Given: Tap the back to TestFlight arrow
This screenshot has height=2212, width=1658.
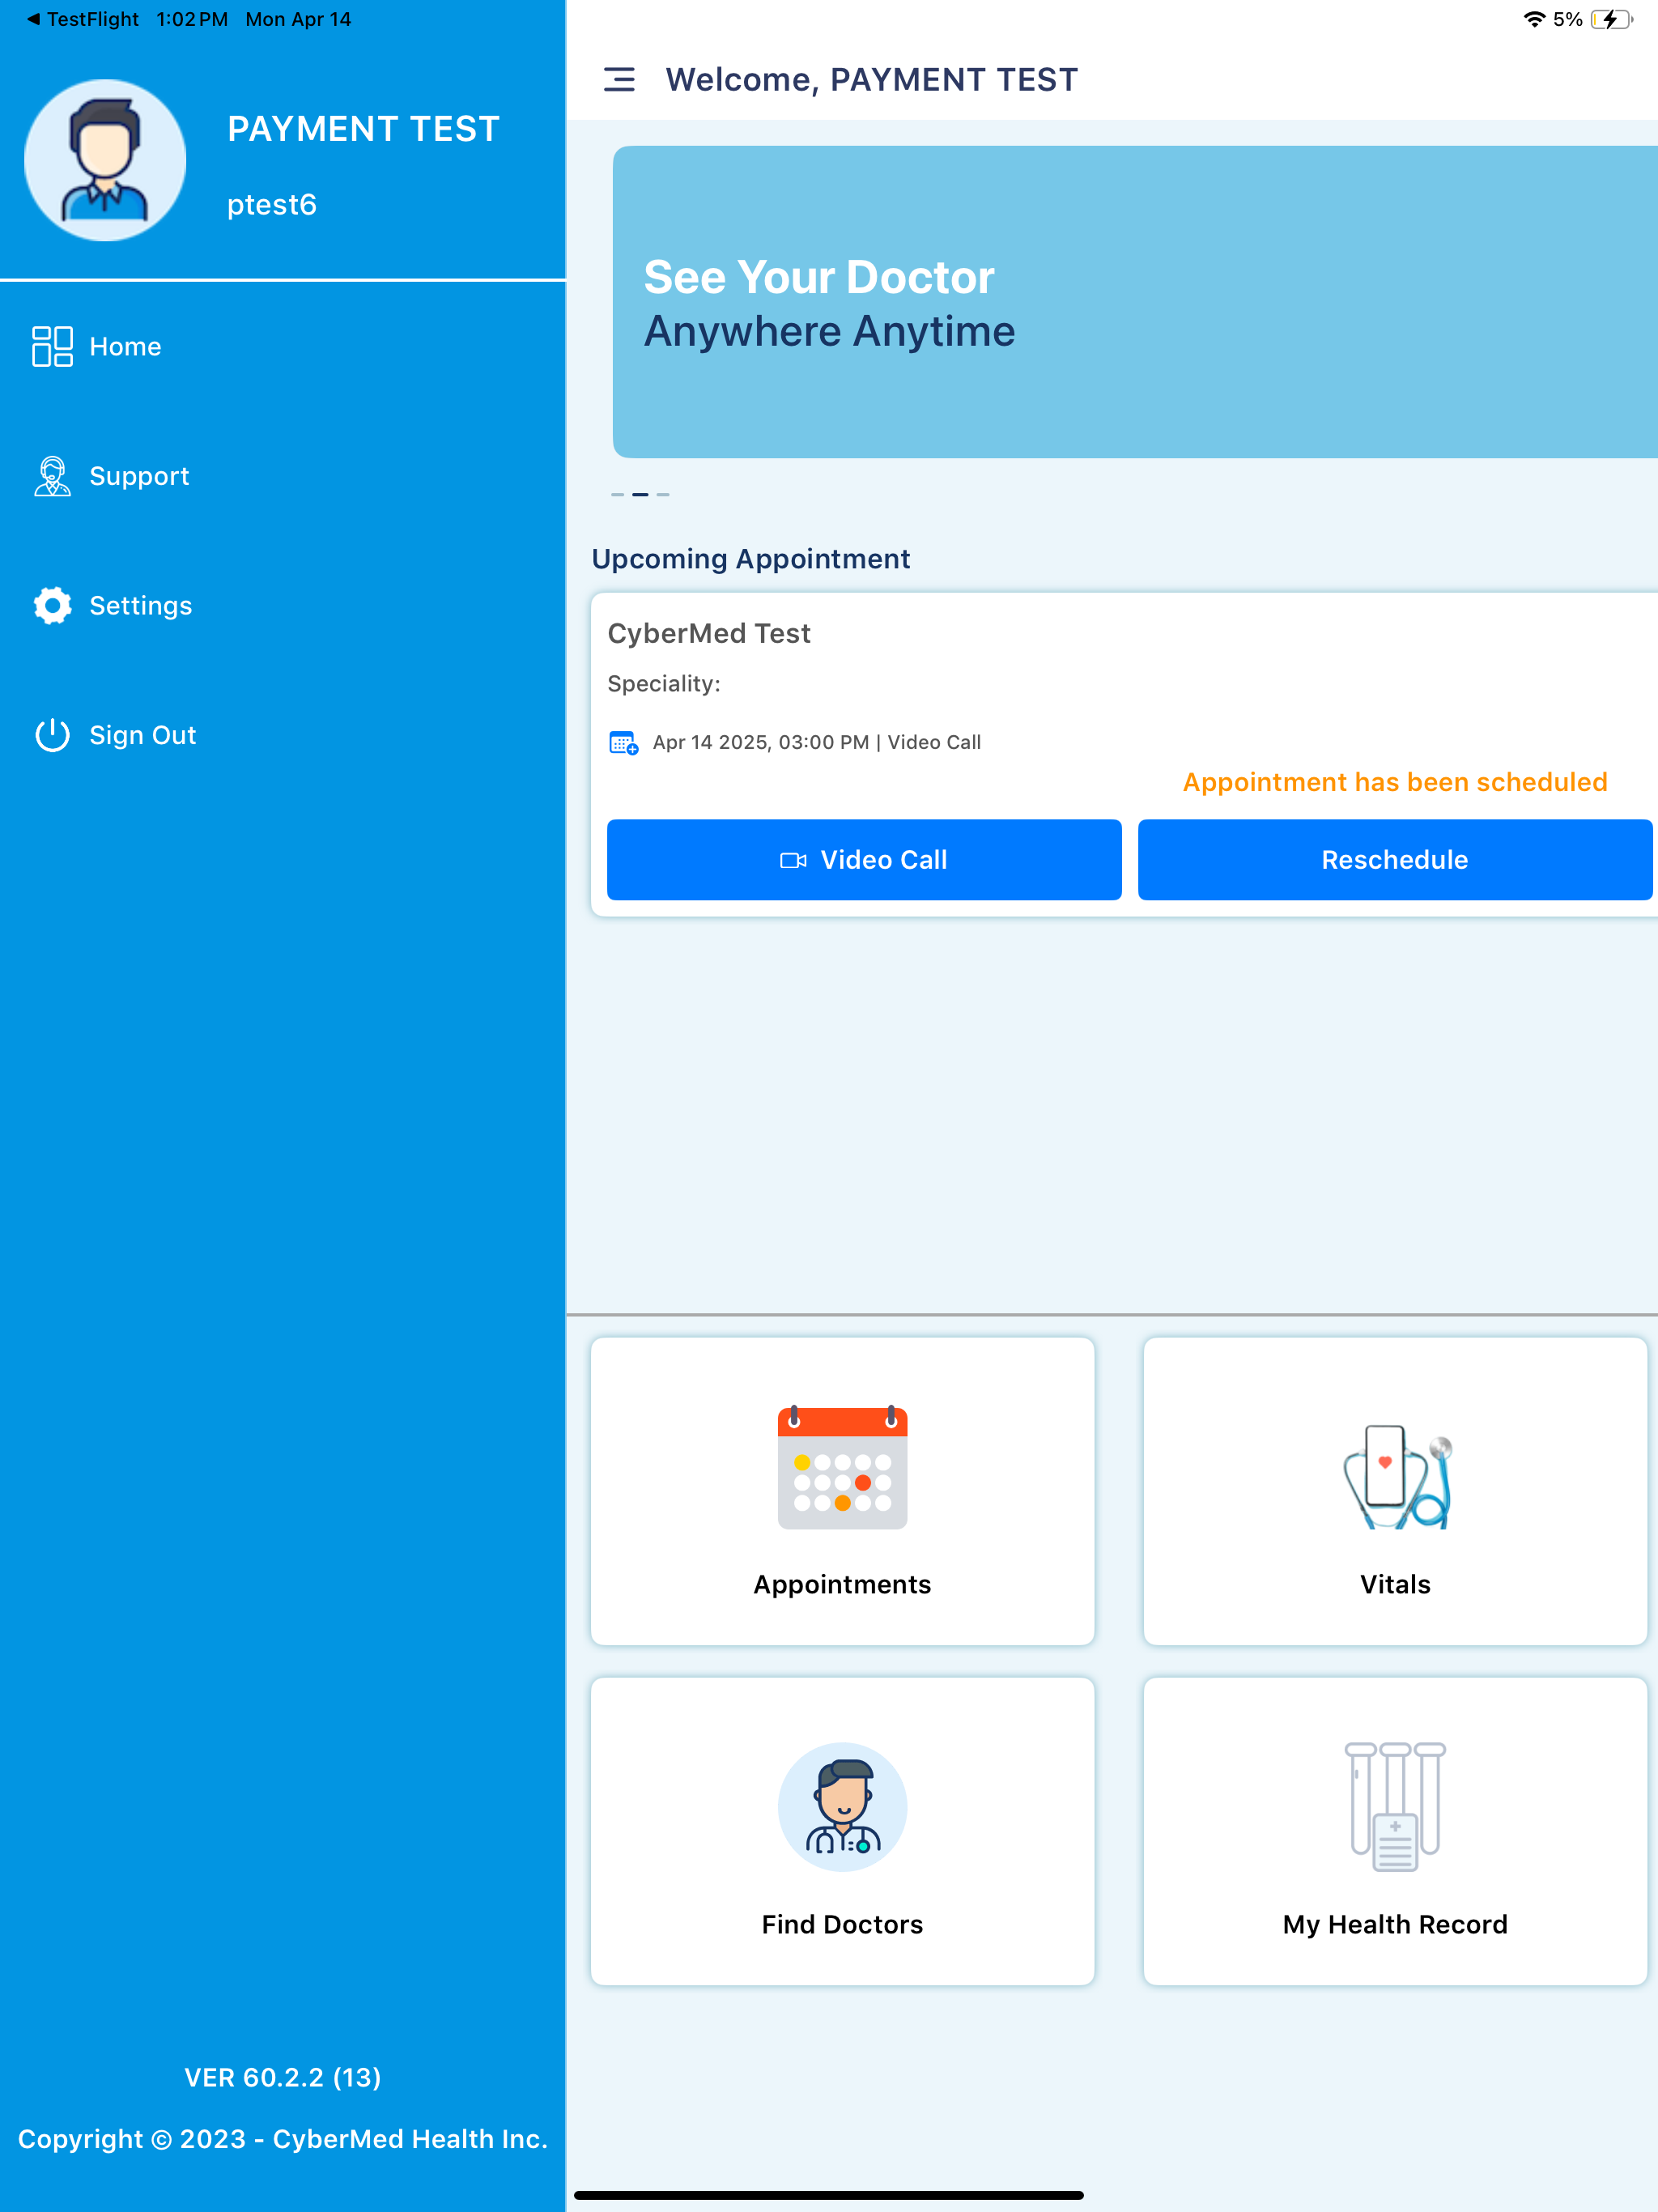Looking at the screenshot, I should pyautogui.click(x=33, y=19).
